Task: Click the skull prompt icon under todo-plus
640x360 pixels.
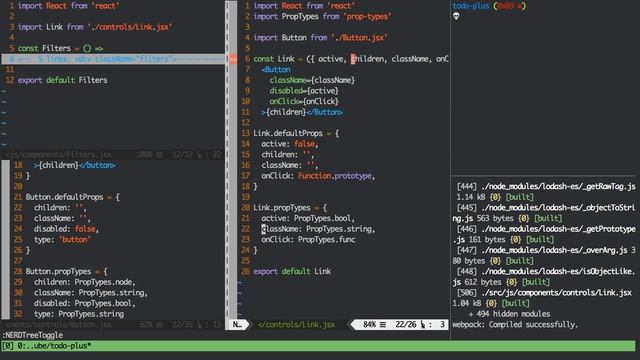Action: pos(456,16)
